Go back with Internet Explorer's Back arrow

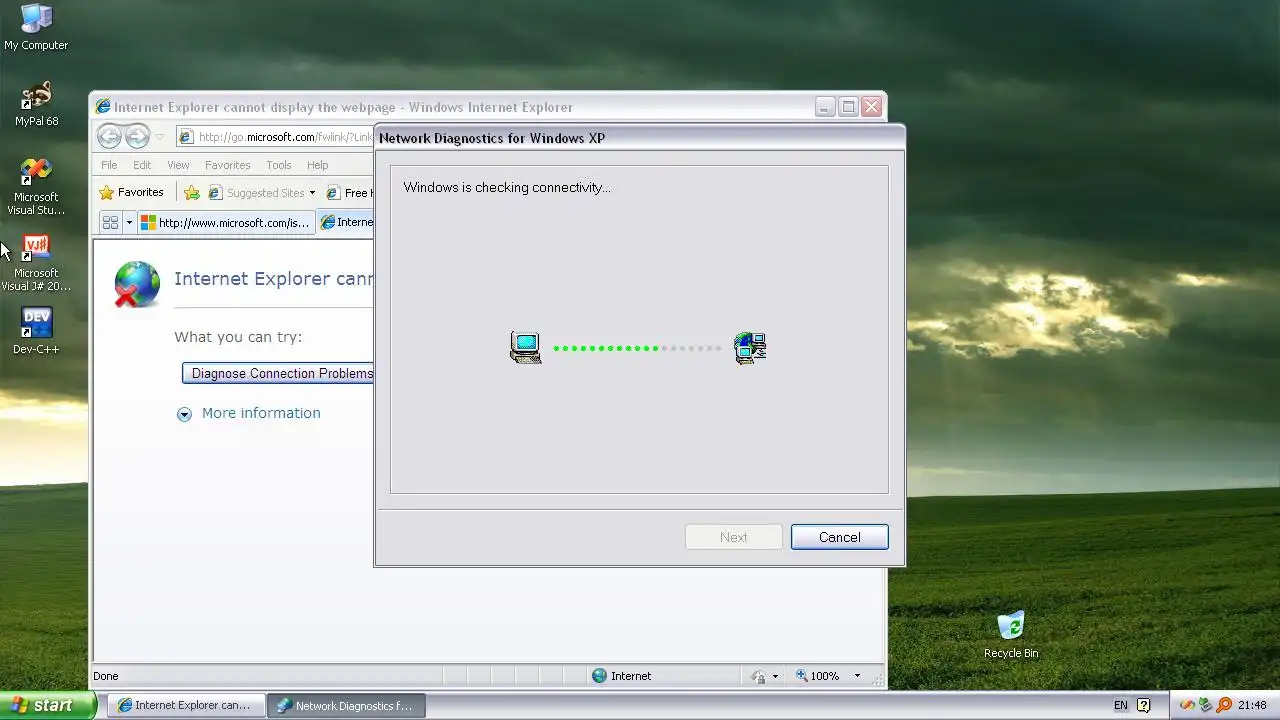(x=110, y=137)
